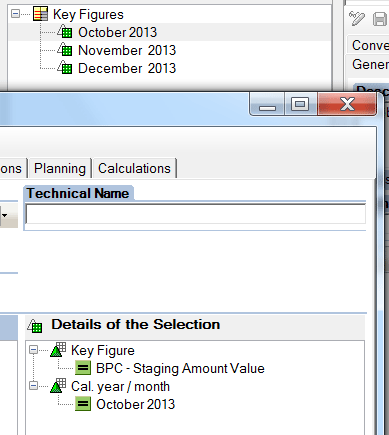
Task: Click the save disk icon in right panel
Action: [380, 19]
